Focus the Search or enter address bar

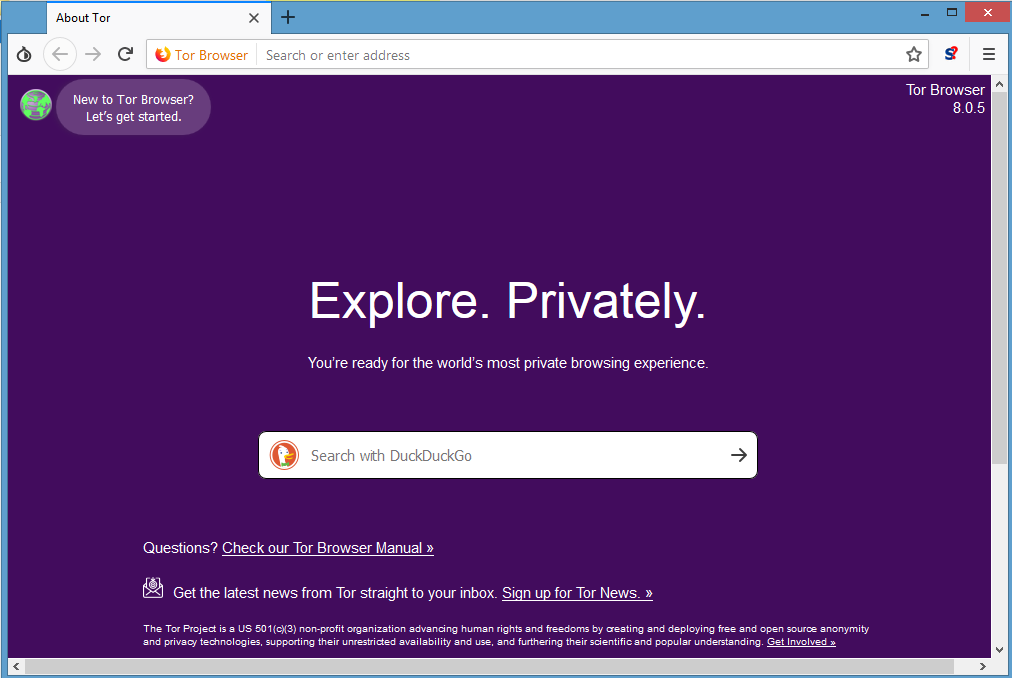tap(580, 55)
